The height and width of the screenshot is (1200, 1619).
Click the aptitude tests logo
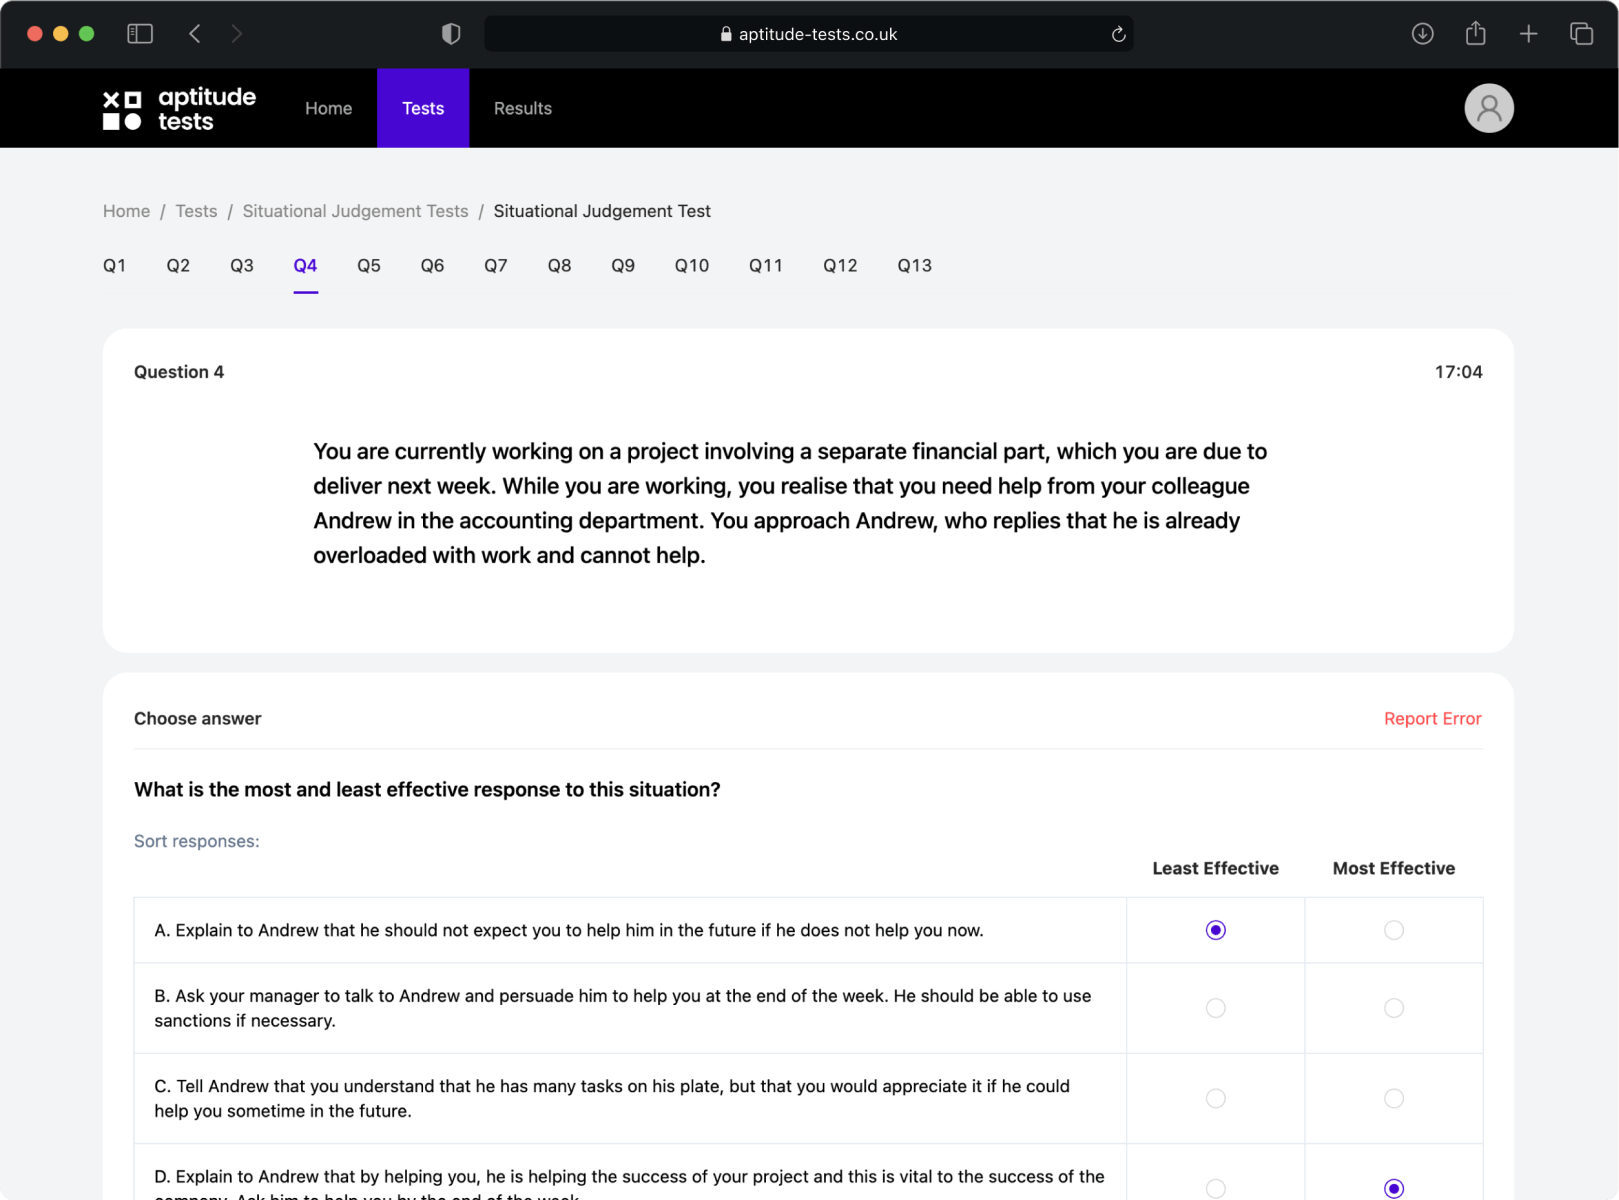coord(179,108)
